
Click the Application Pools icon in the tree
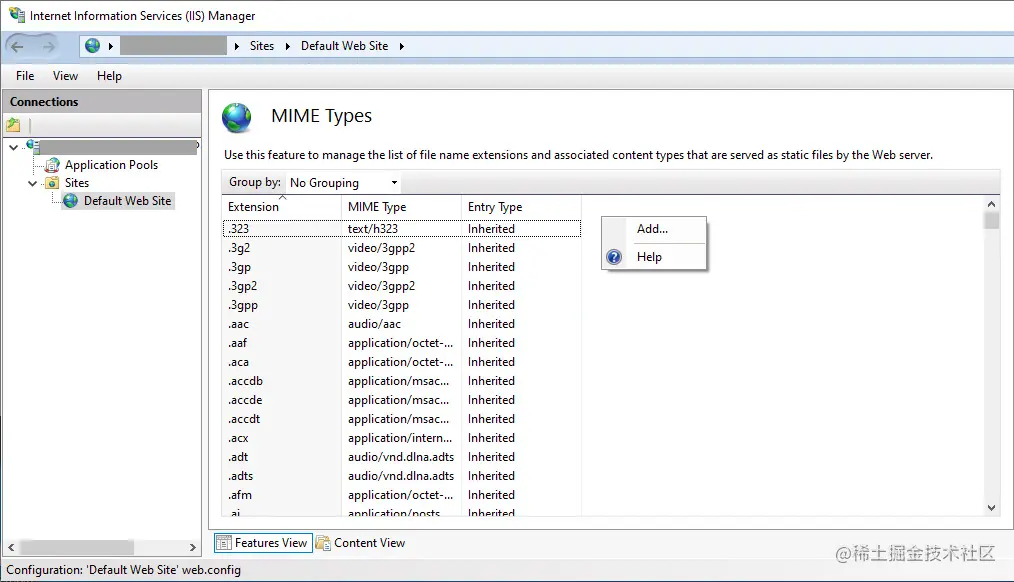(x=52, y=165)
